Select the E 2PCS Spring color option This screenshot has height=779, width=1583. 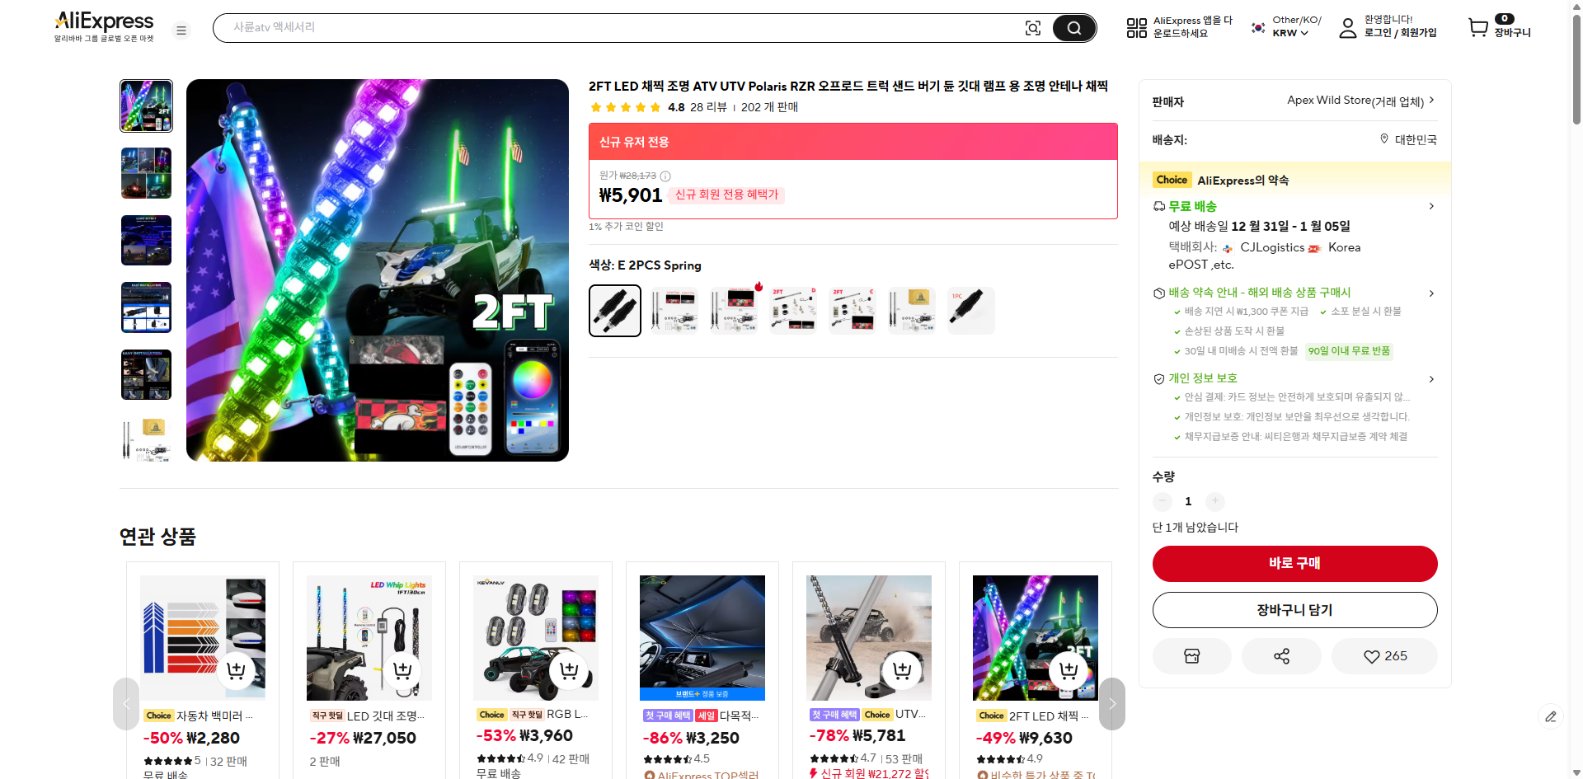click(615, 310)
